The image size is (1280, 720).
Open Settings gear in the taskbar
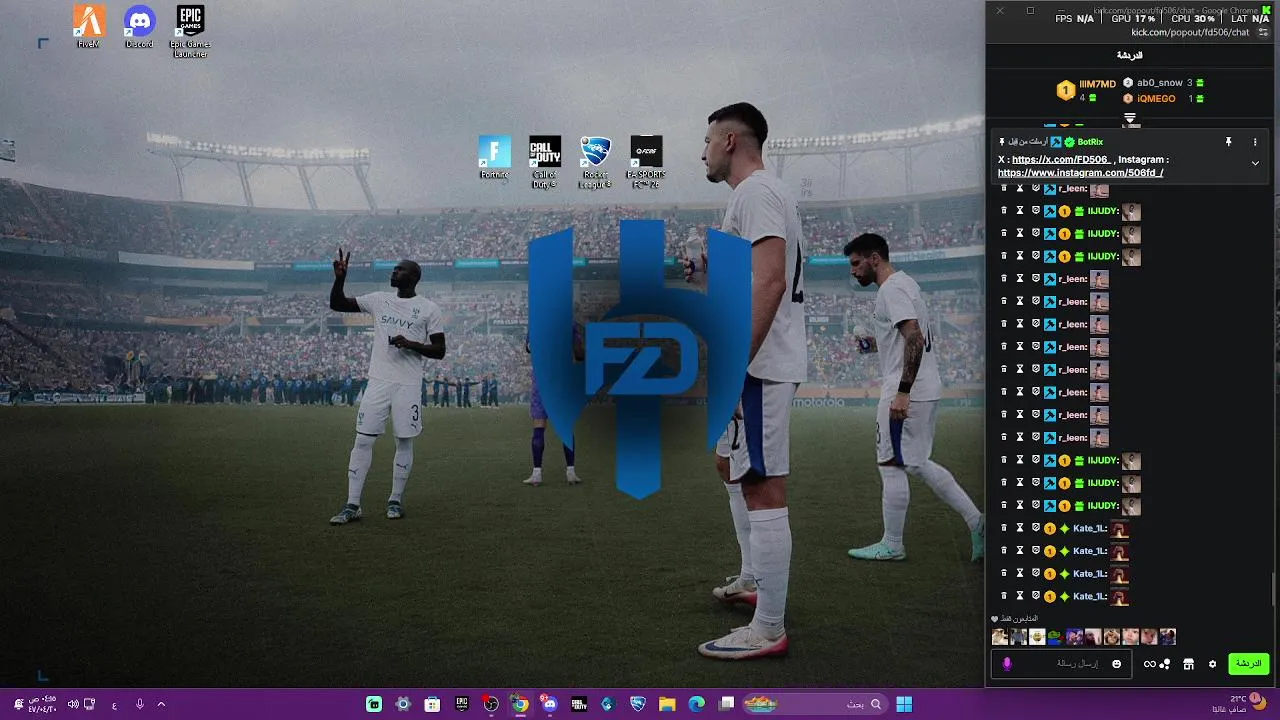(x=403, y=704)
